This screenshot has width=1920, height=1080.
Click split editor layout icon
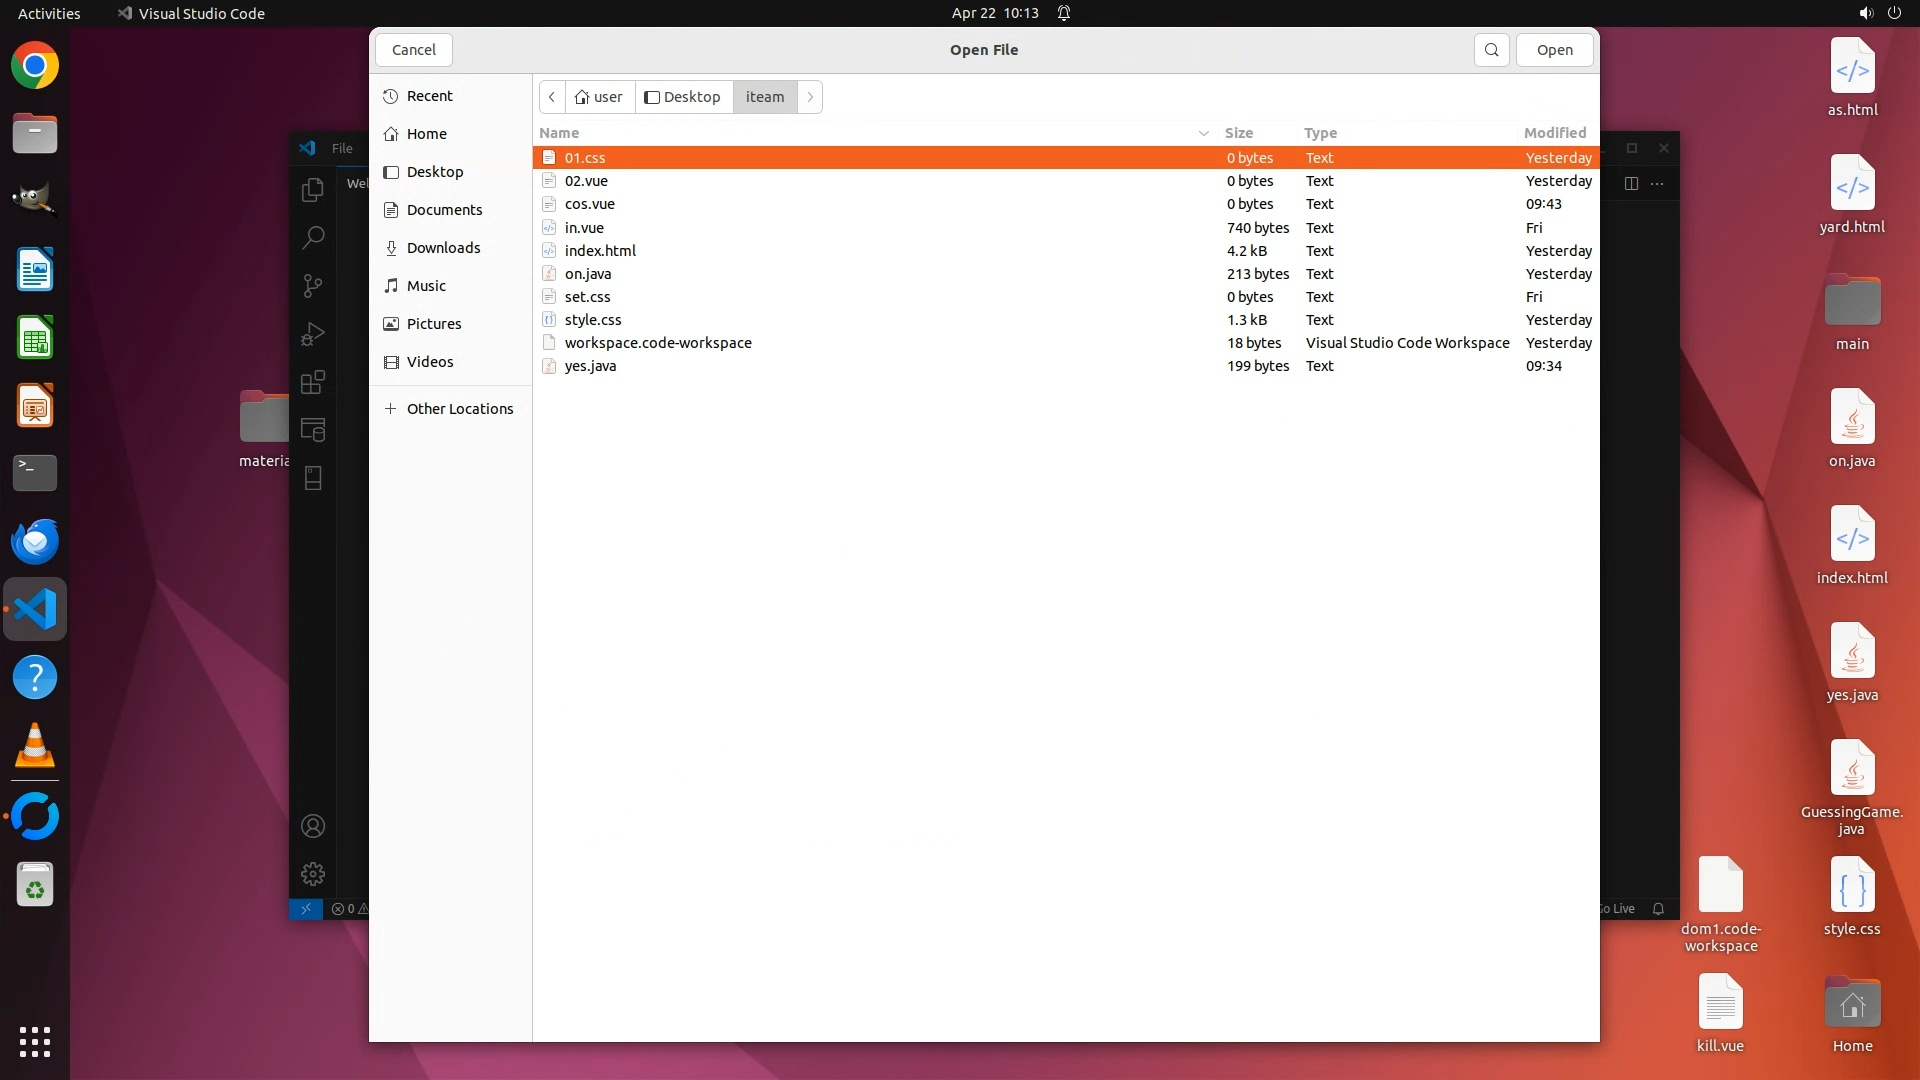tap(1631, 183)
